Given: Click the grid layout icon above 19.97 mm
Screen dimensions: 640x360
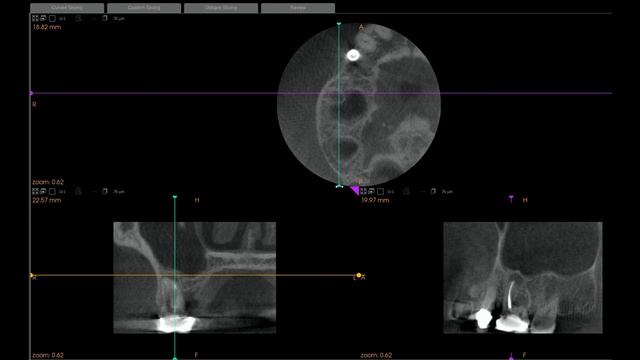Looking at the screenshot, I should pos(364,191).
